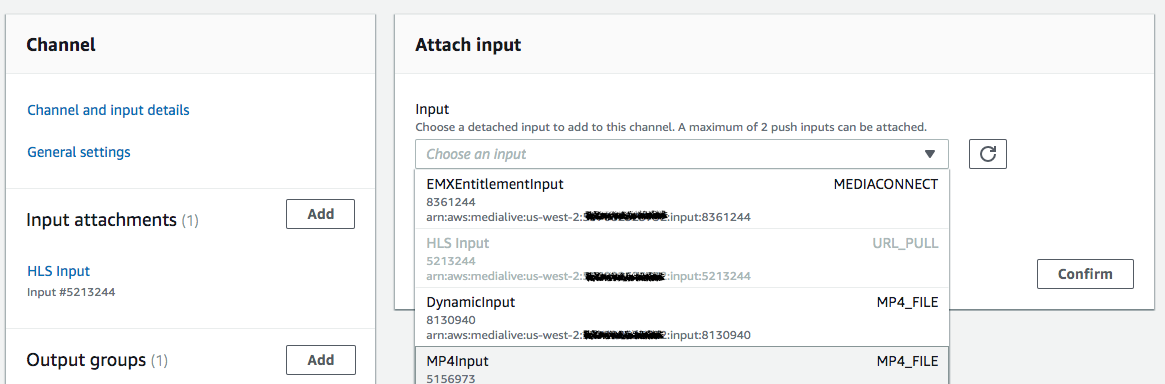Viewport: 1165px width, 384px height.
Task: Click the input ID 8361244
Action: pyautogui.click(x=451, y=202)
